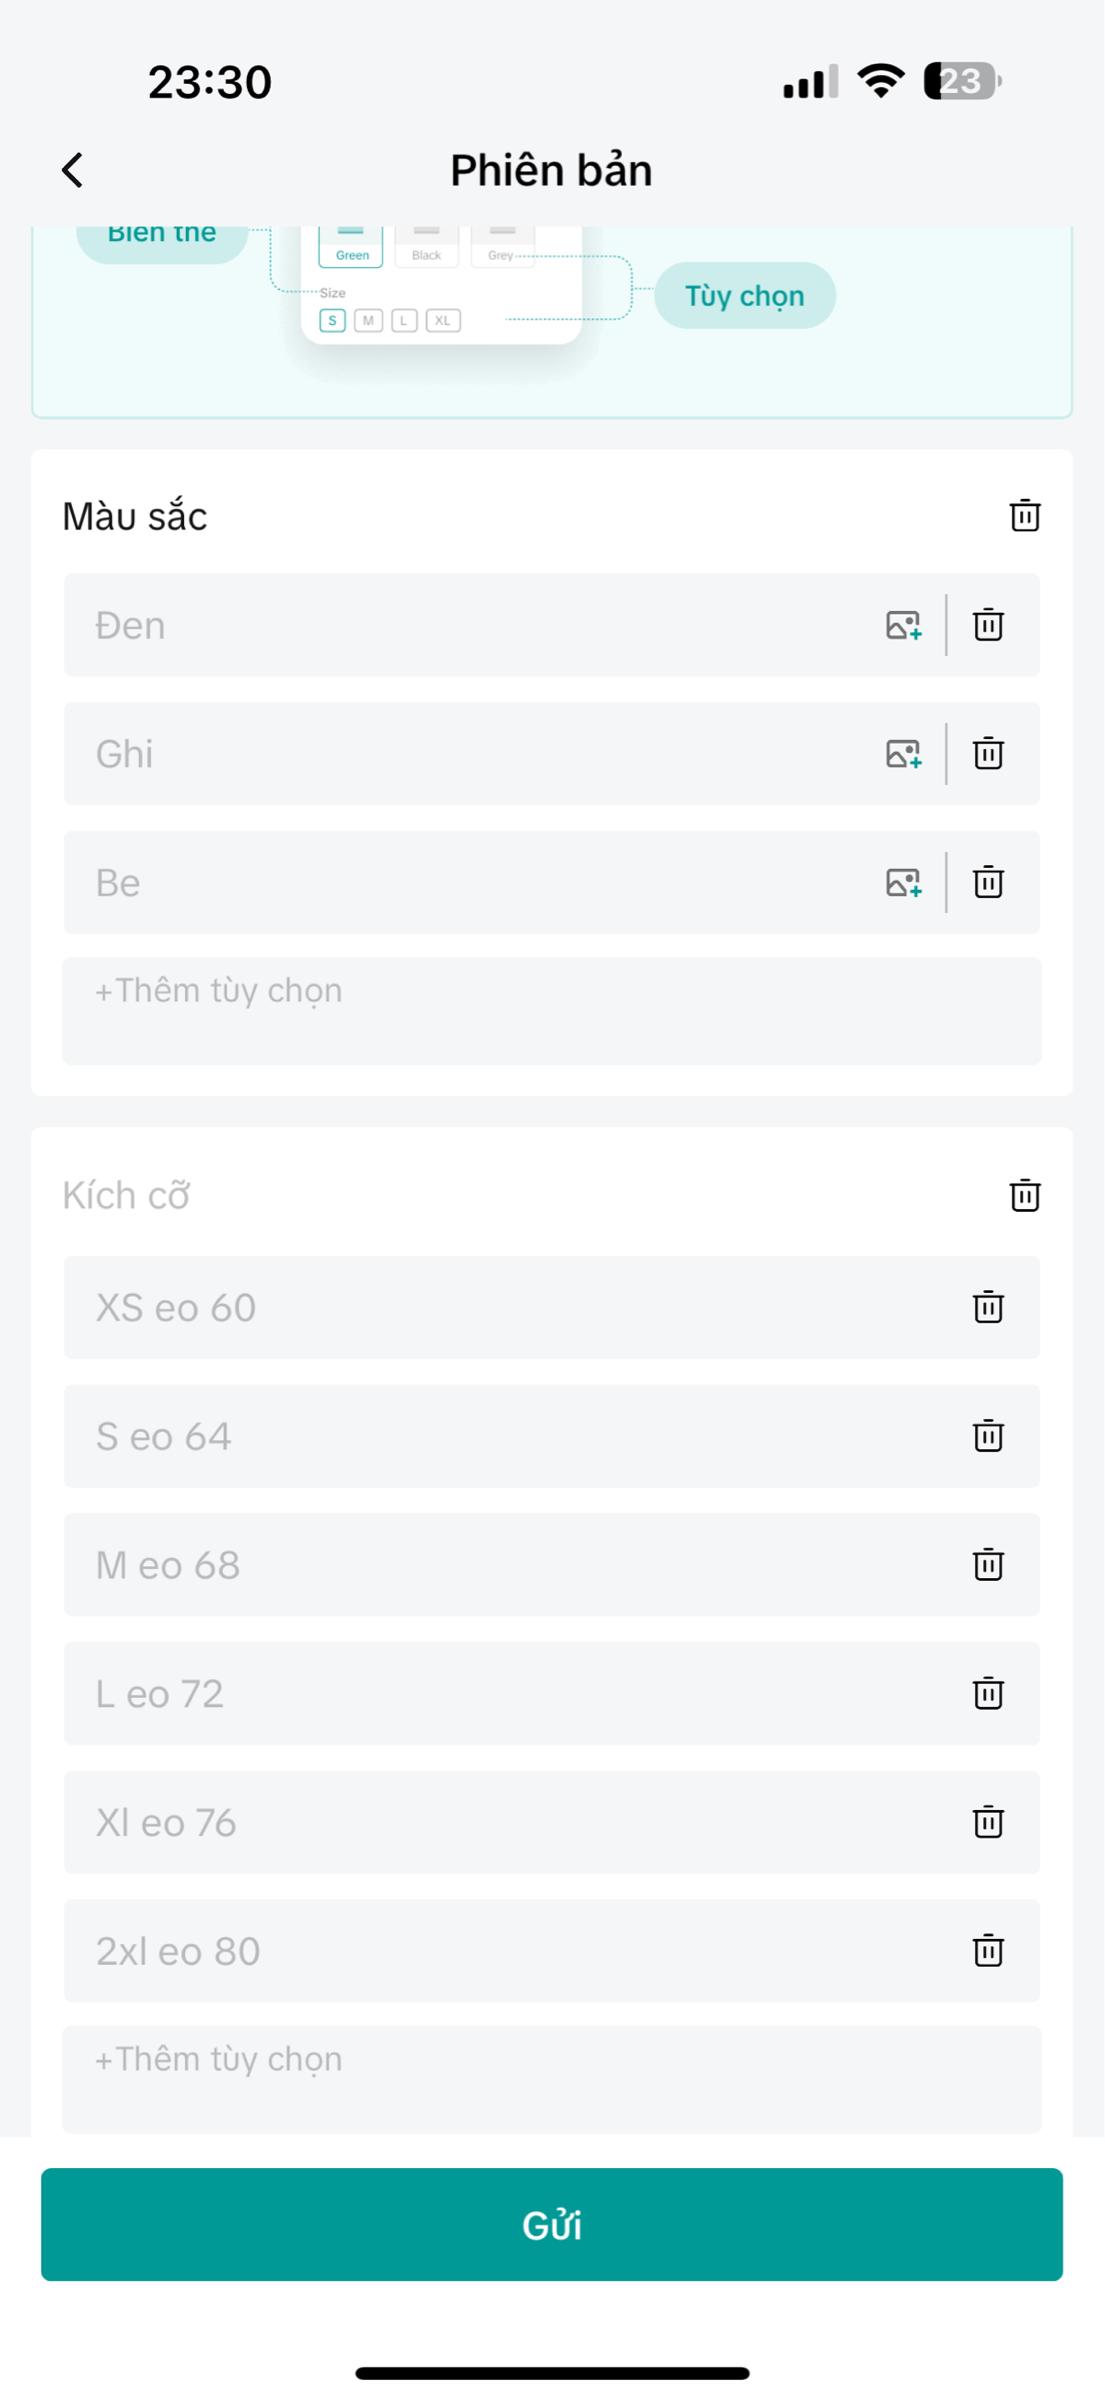This screenshot has height=2400, width=1105.
Task: Add image for the Đen color option
Action: tap(903, 625)
